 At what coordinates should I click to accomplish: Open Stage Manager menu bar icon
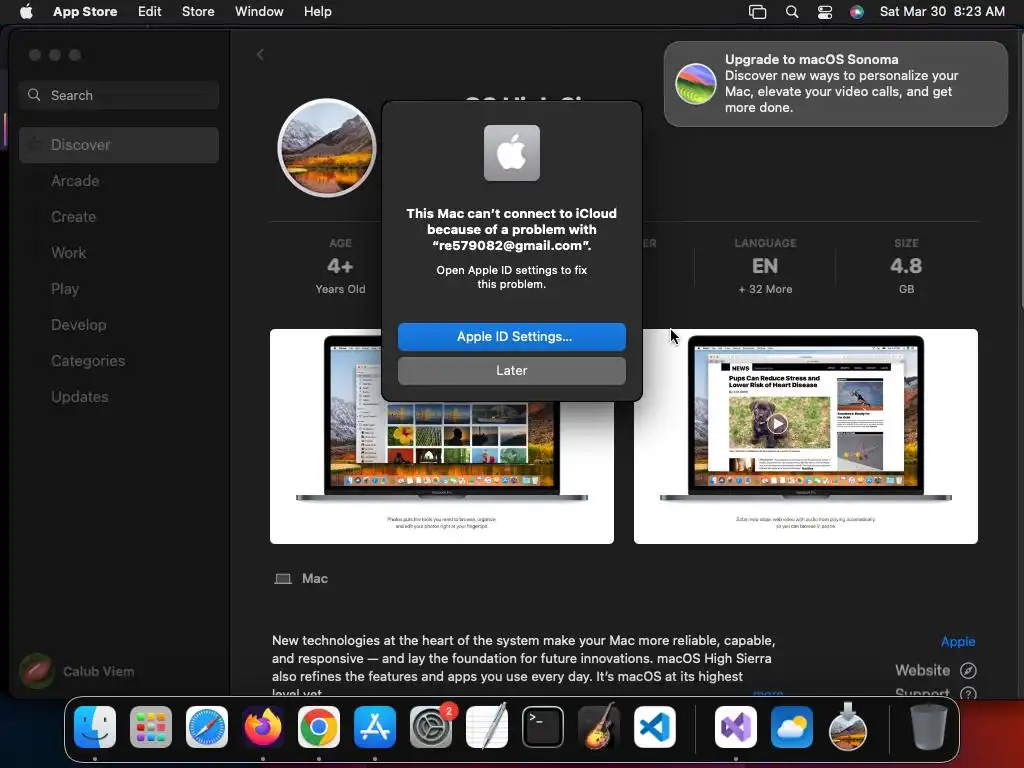tap(758, 11)
